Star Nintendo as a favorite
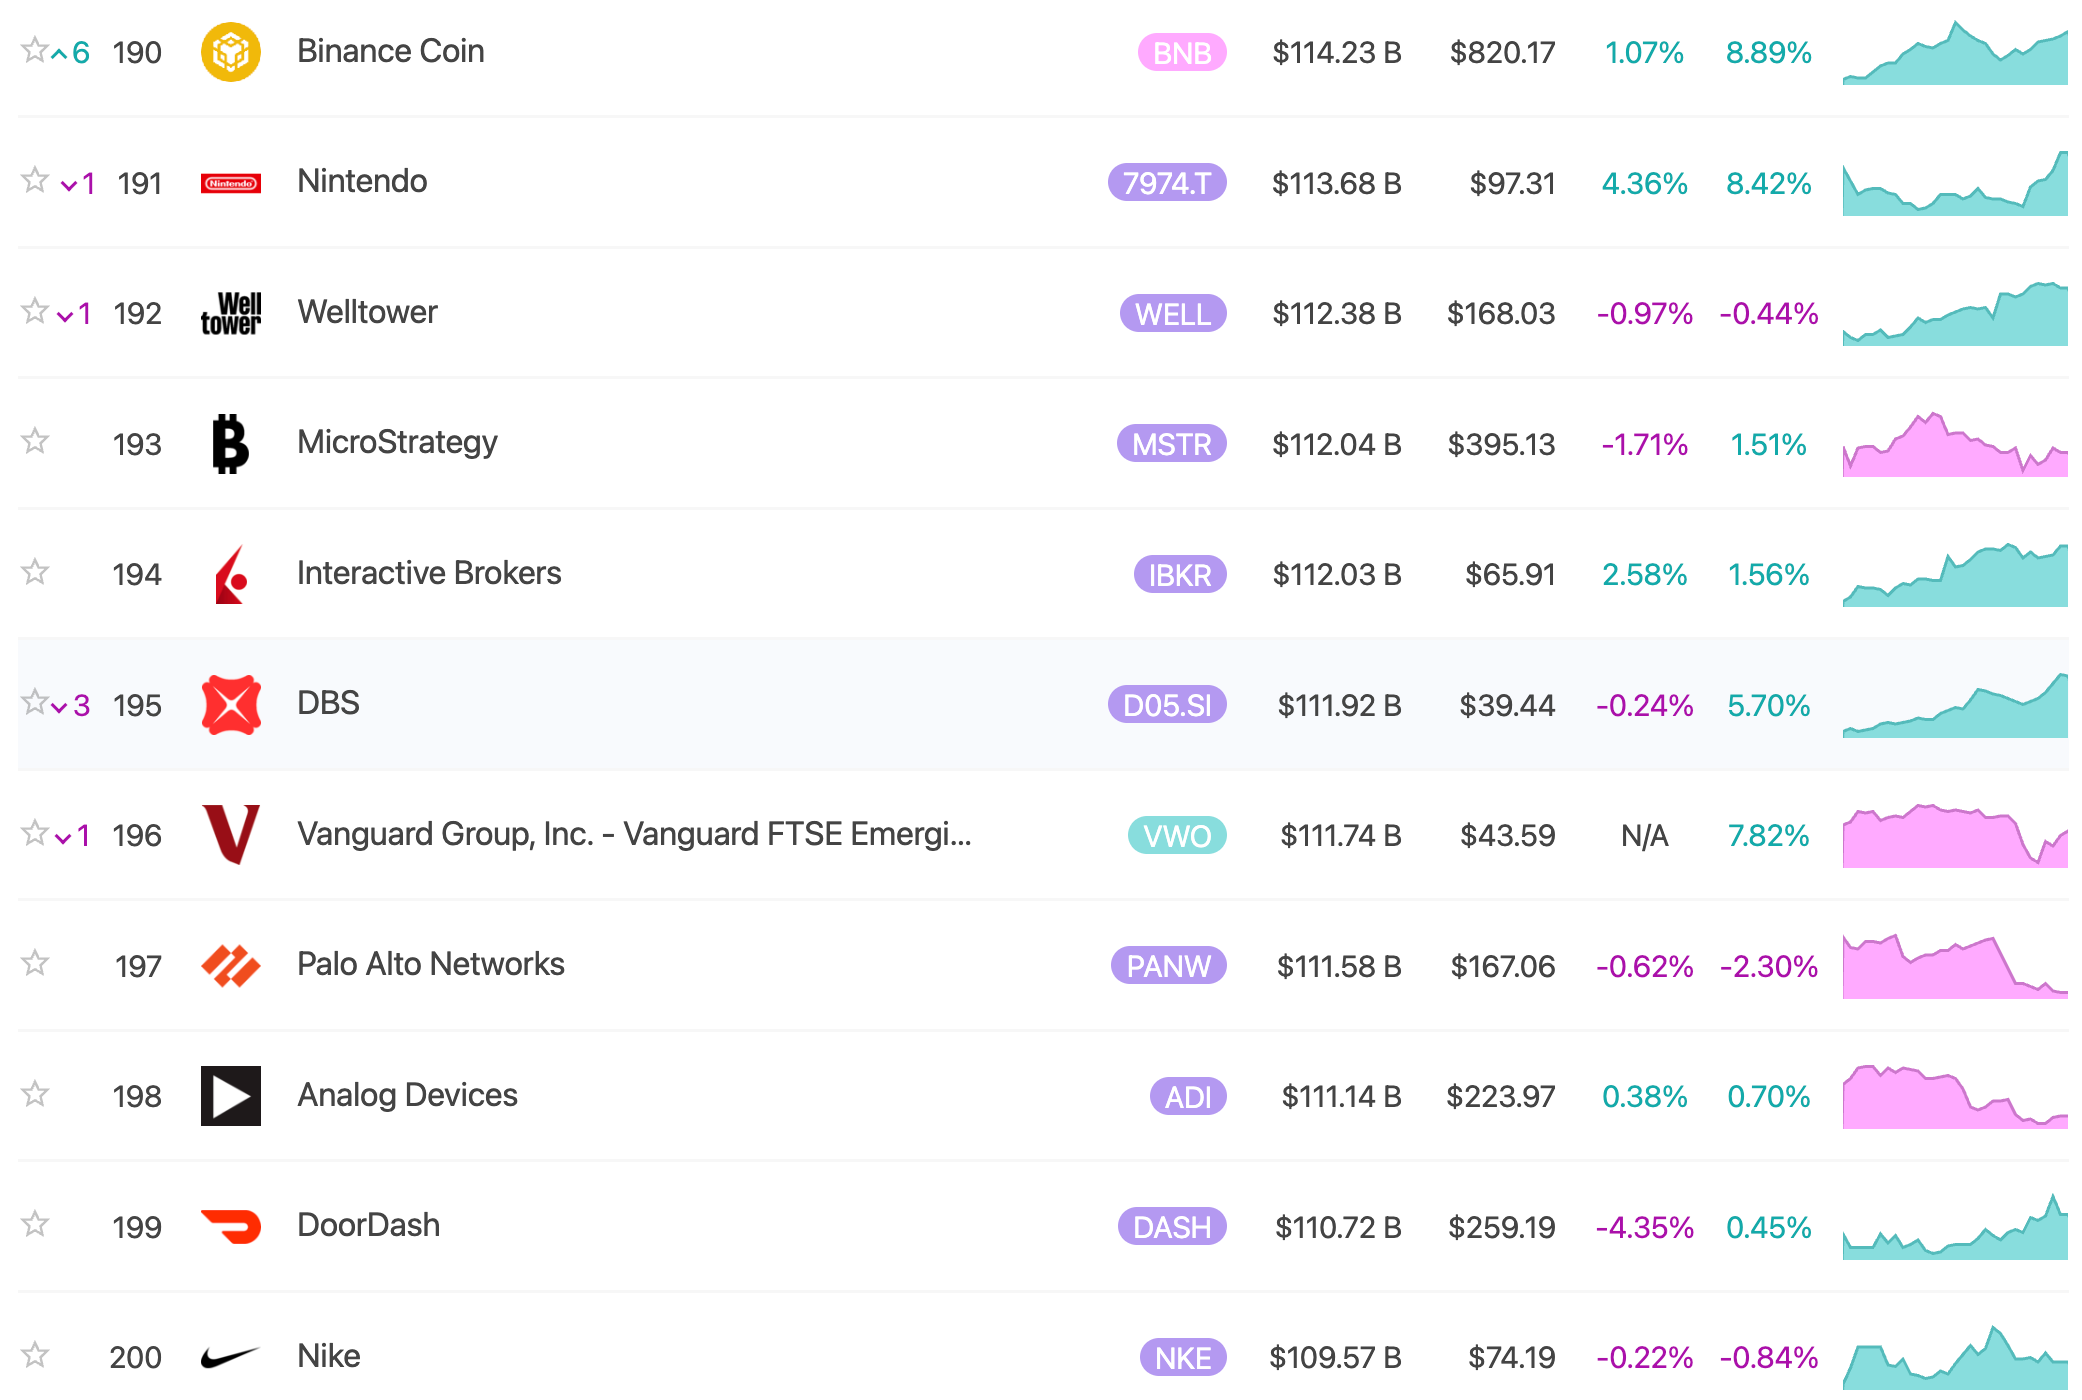 tap(35, 180)
